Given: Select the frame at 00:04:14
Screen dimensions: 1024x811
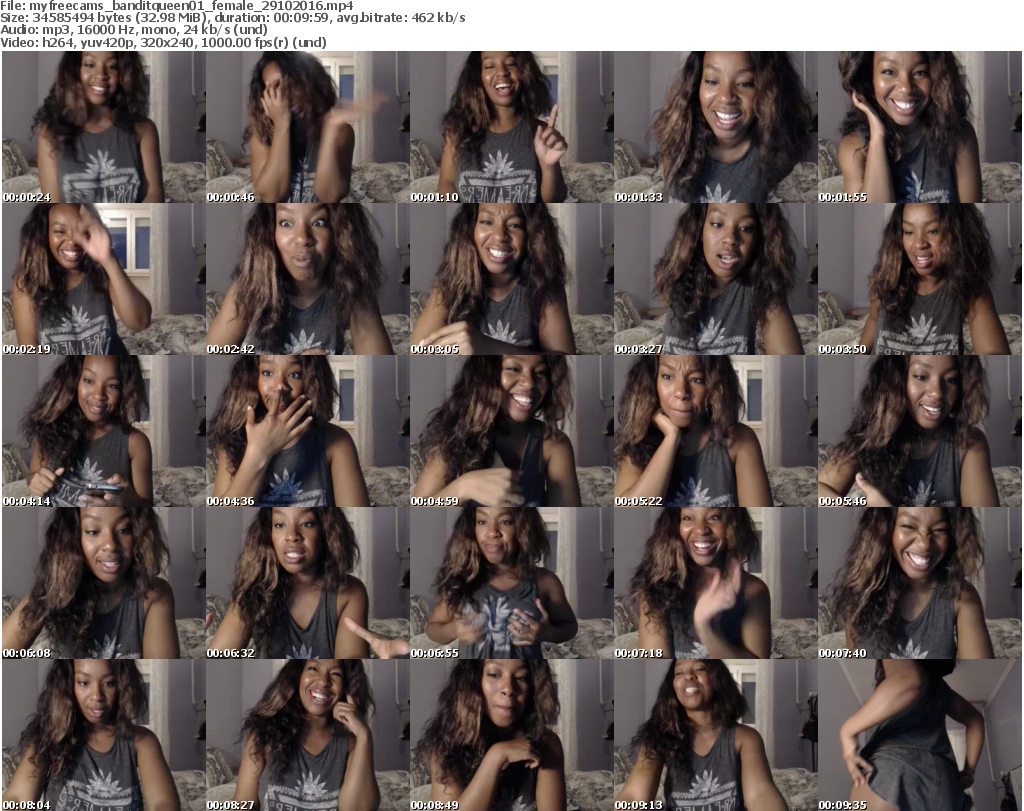Looking at the screenshot, I should [103, 431].
